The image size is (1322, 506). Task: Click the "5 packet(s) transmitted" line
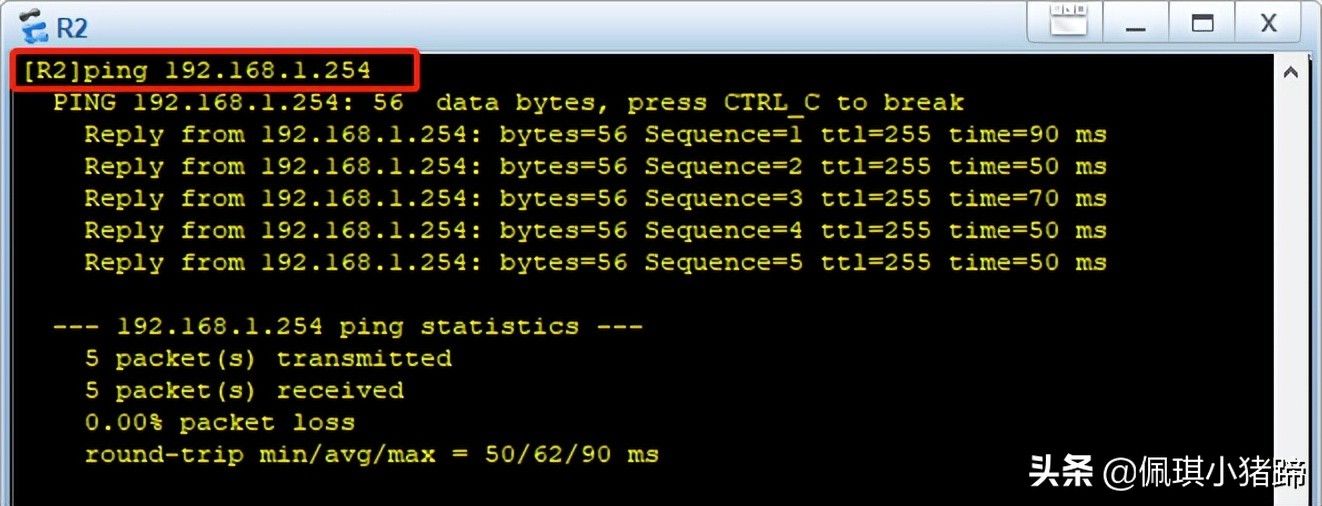[x=268, y=358]
